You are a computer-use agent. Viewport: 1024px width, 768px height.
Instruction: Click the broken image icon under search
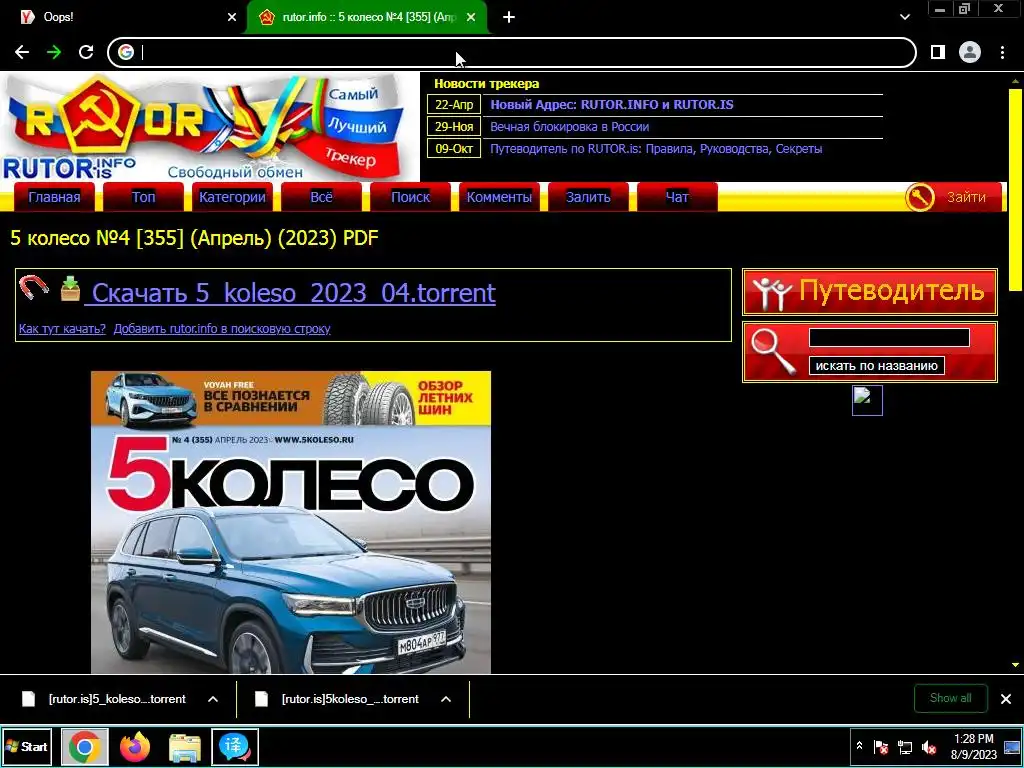tap(867, 400)
